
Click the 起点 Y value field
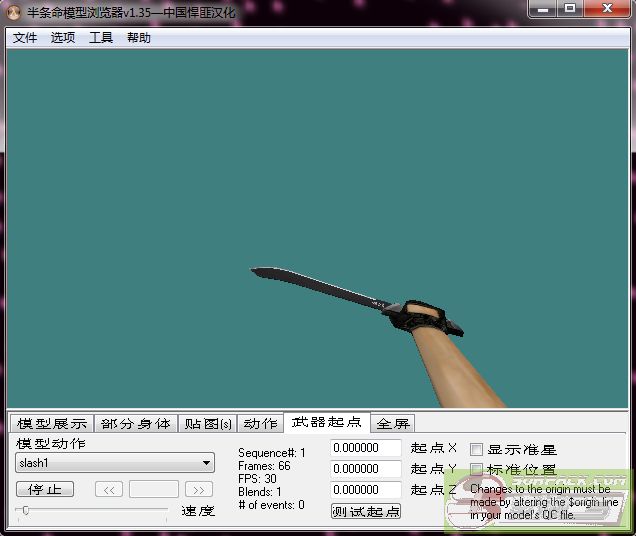(365, 469)
